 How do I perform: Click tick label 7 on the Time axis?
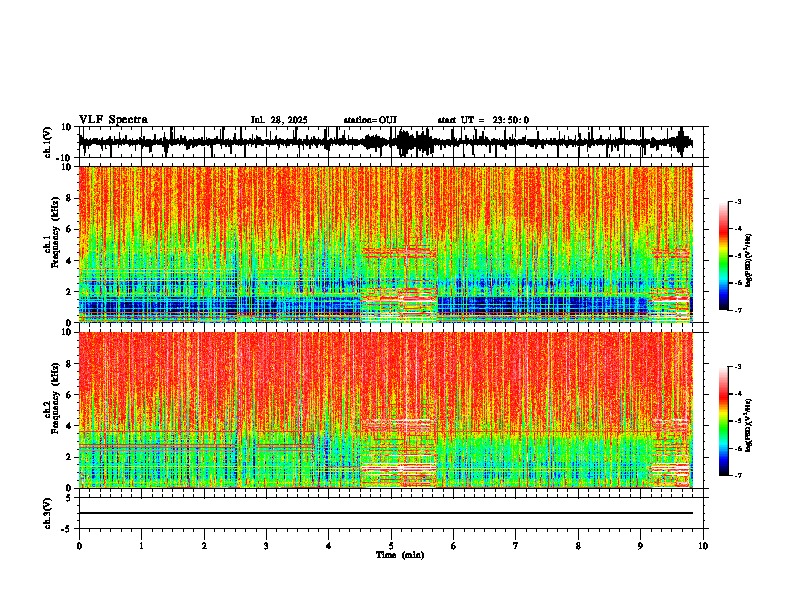pos(516,546)
